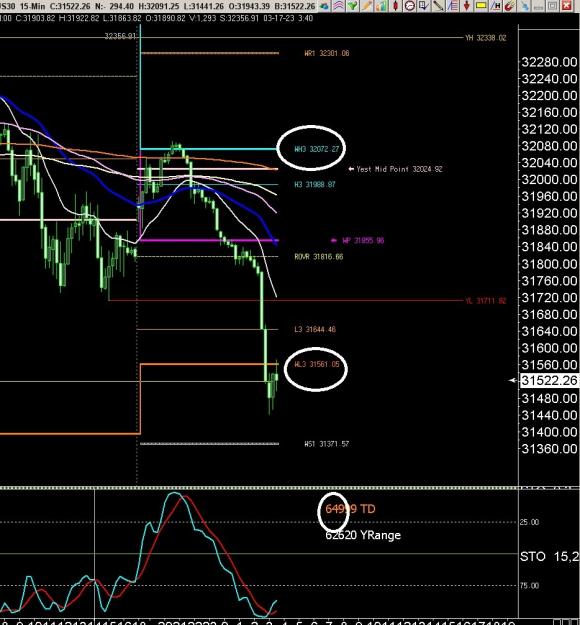Click the red down-arrow marker tool
This screenshot has width=580, height=625.
point(466,6)
